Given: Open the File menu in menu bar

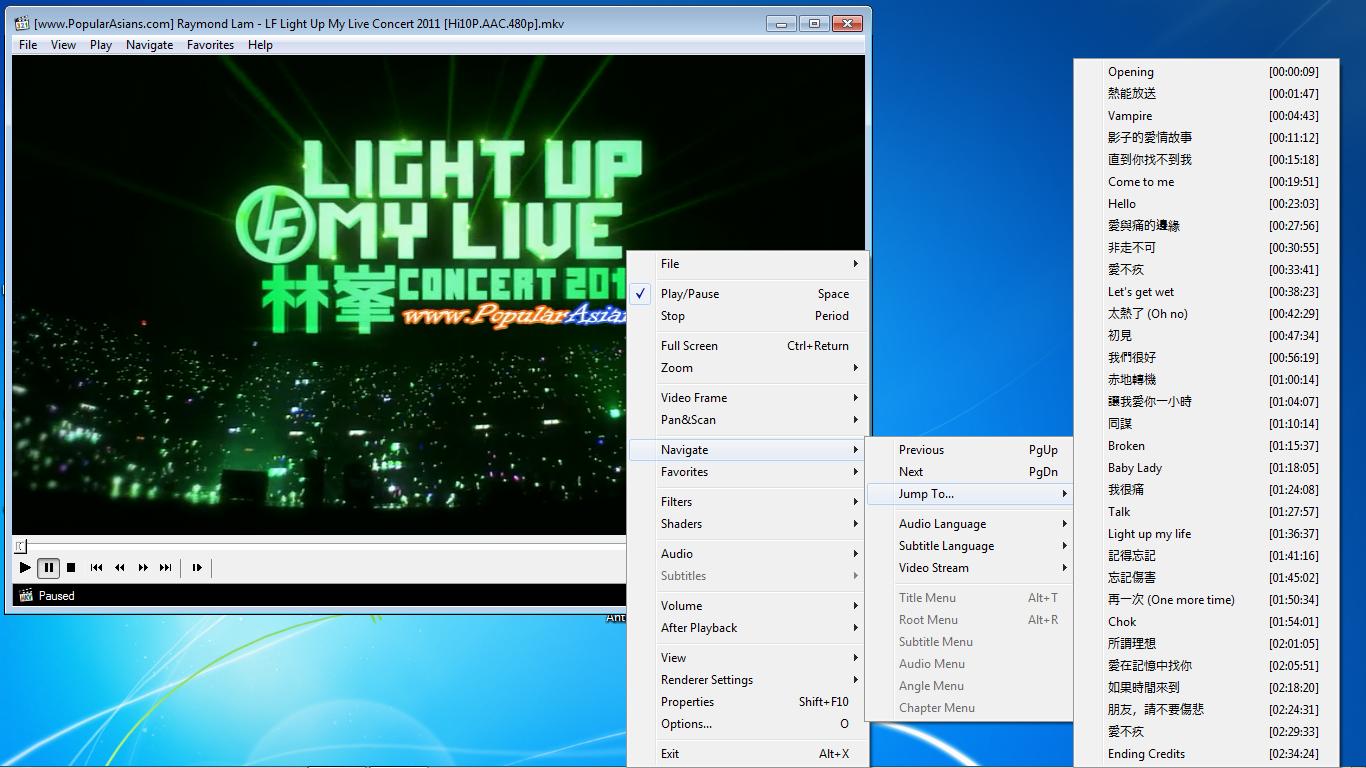Looking at the screenshot, I should pos(28,45).
